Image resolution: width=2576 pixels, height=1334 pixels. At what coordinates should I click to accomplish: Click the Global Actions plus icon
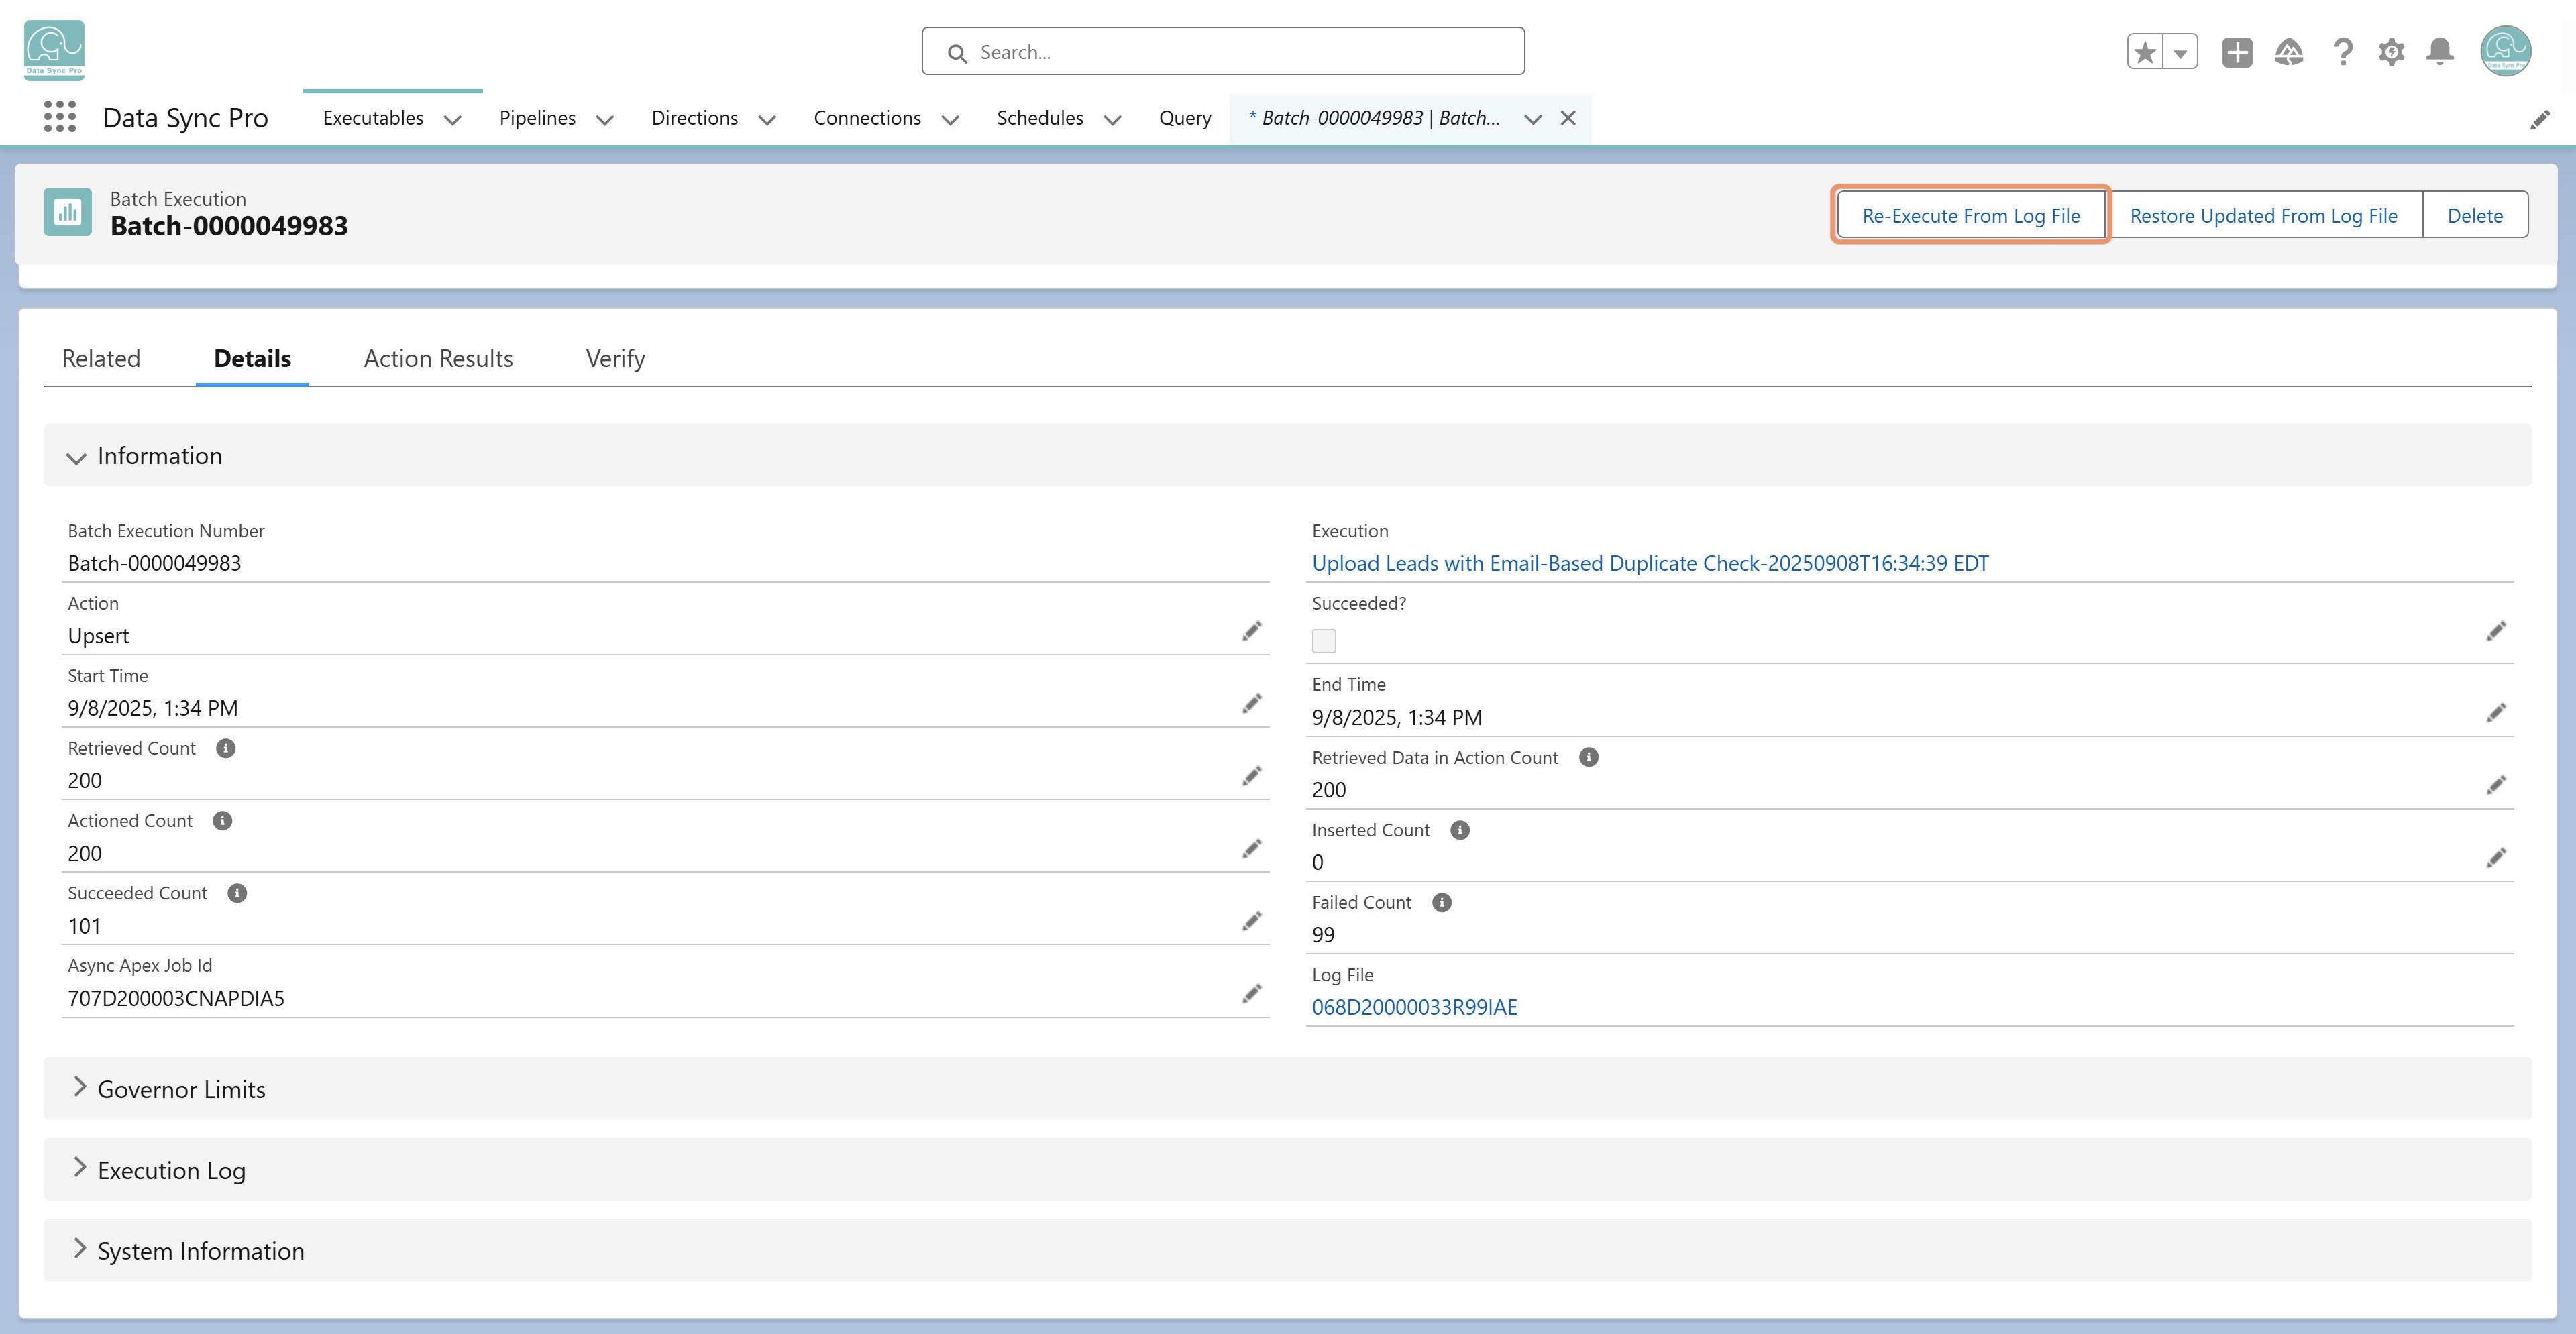(2237, 52)
